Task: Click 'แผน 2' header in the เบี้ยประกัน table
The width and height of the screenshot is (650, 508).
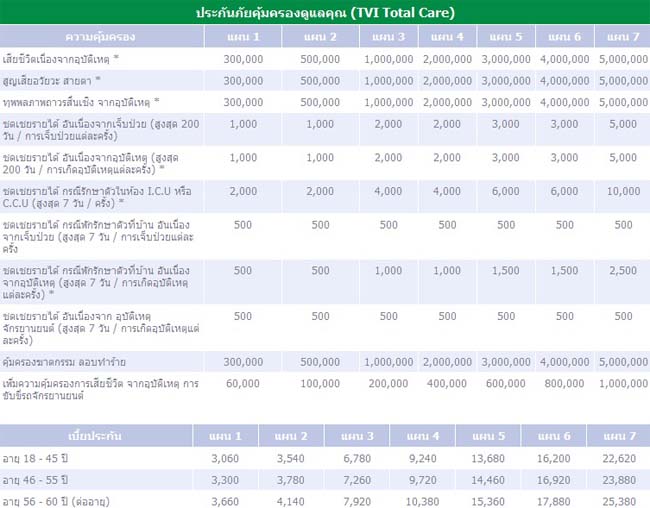Action: (291, 436)
